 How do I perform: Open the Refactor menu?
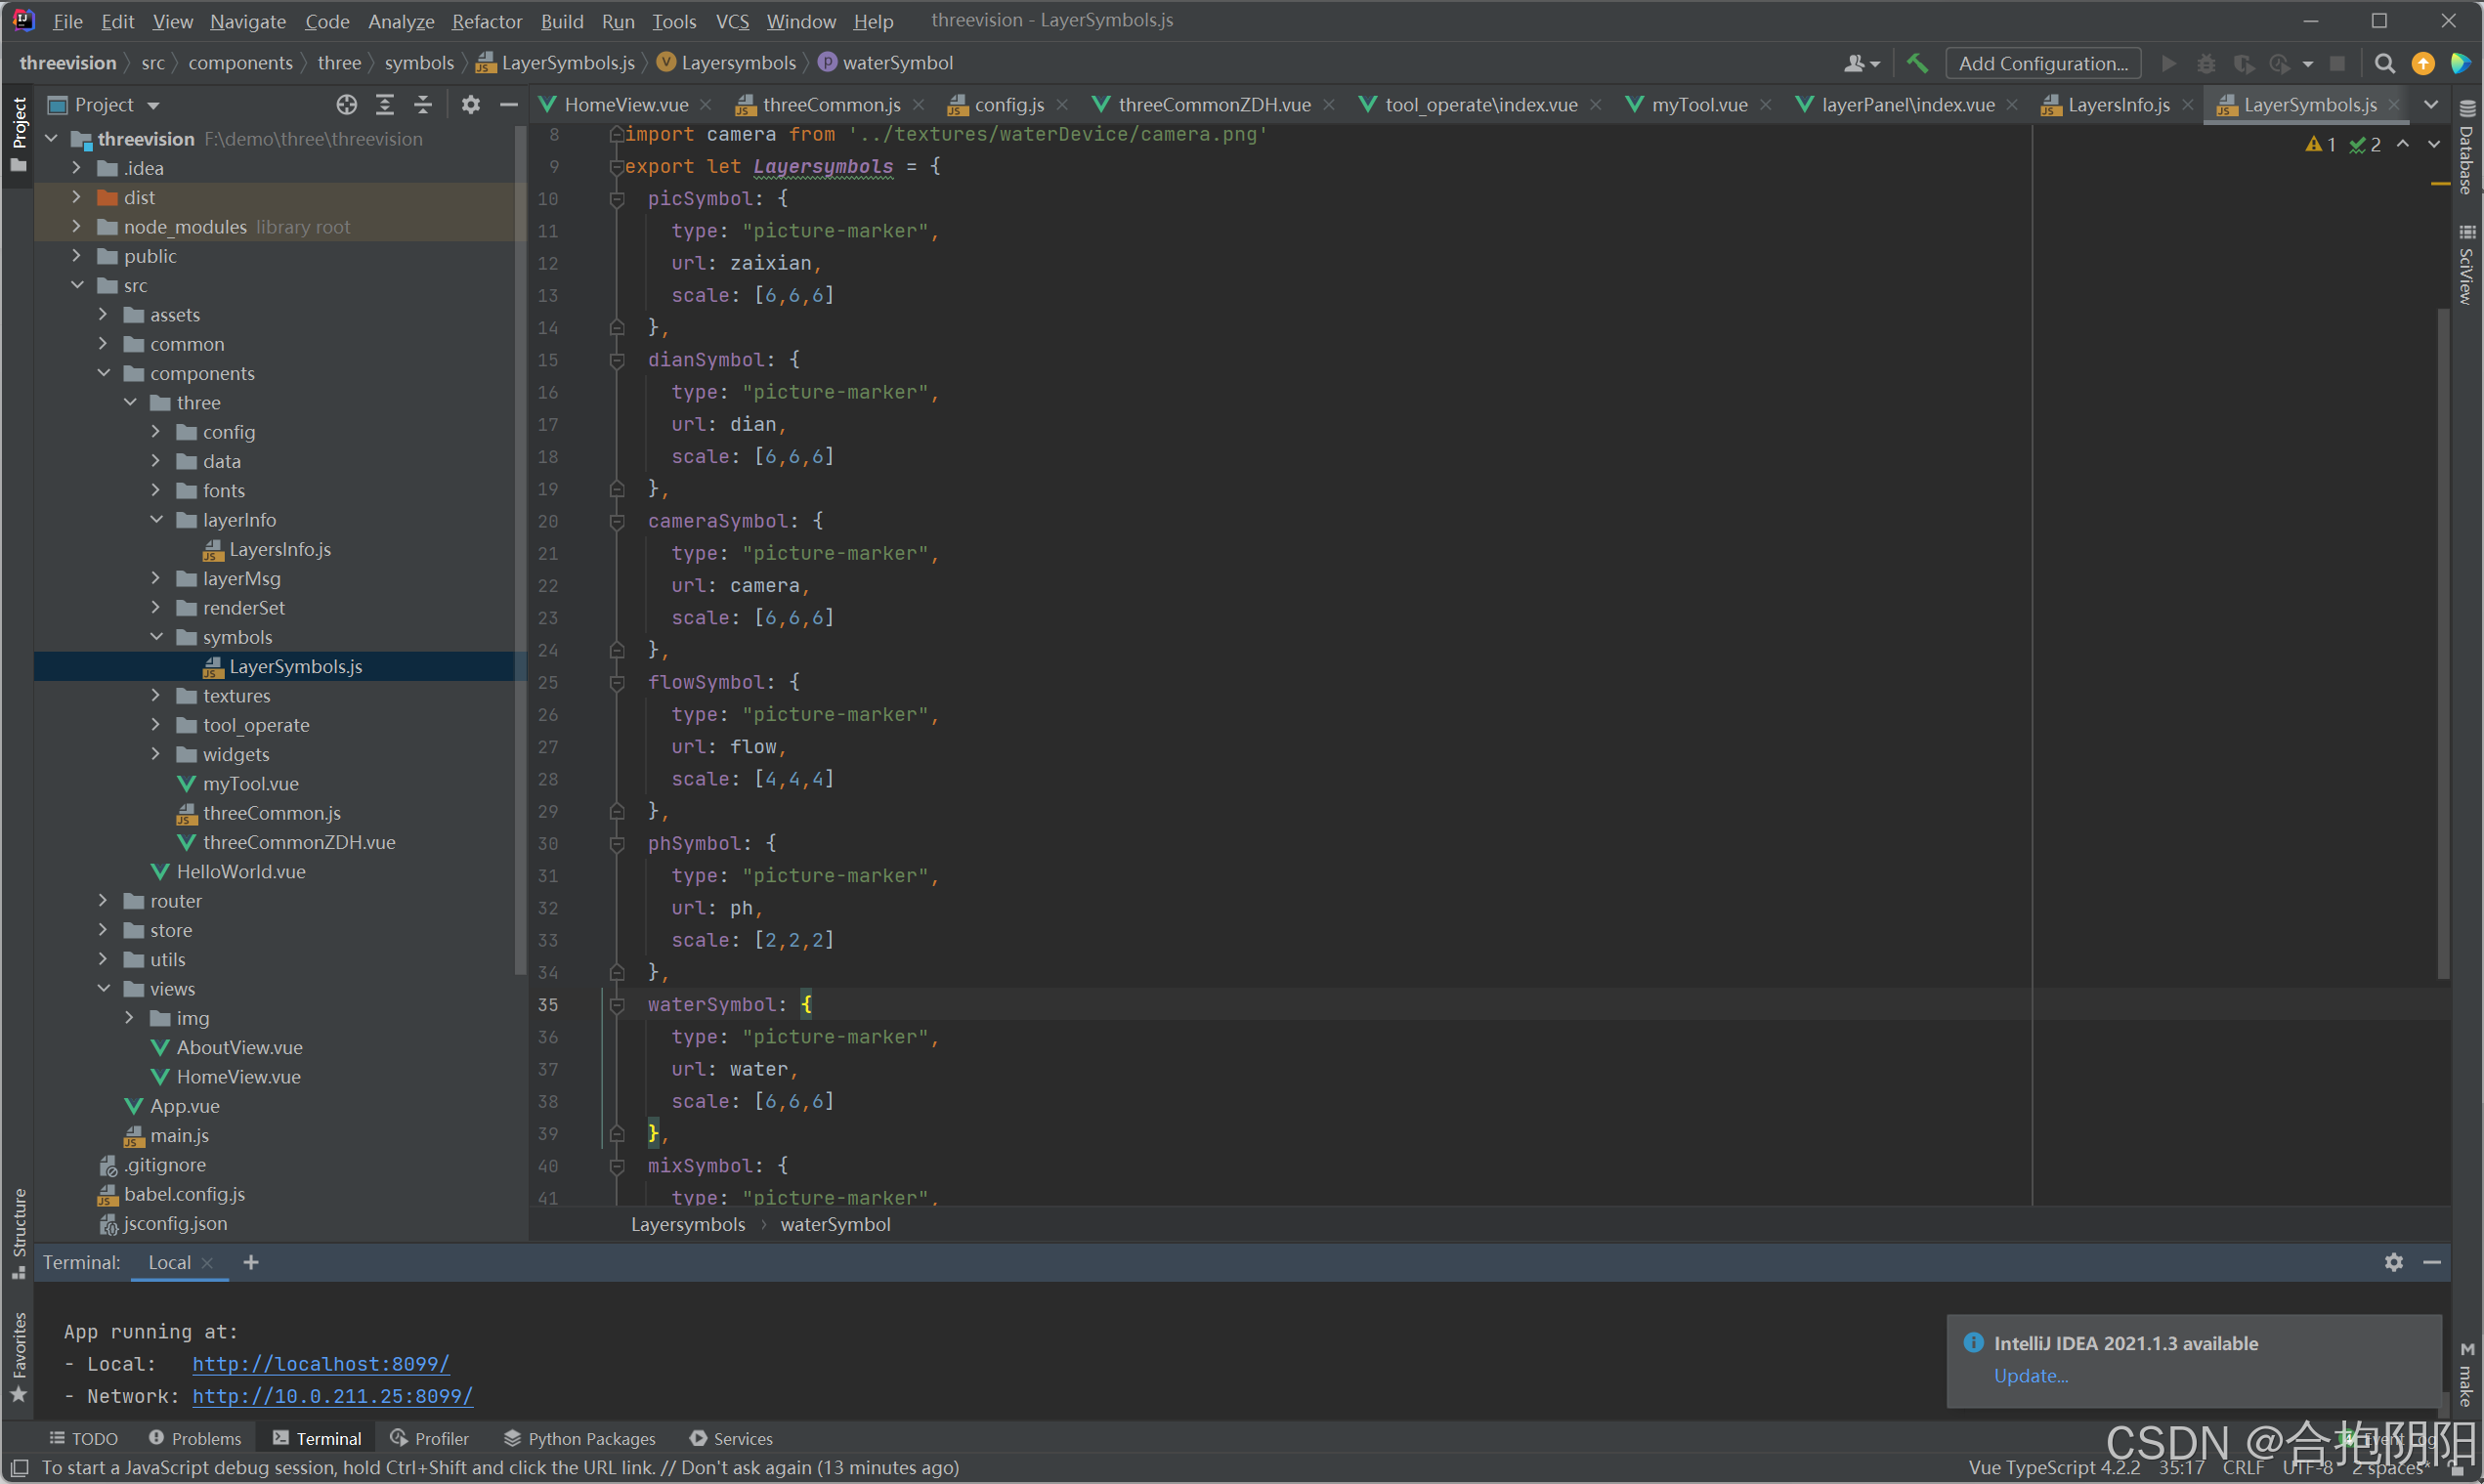point(486,21)
